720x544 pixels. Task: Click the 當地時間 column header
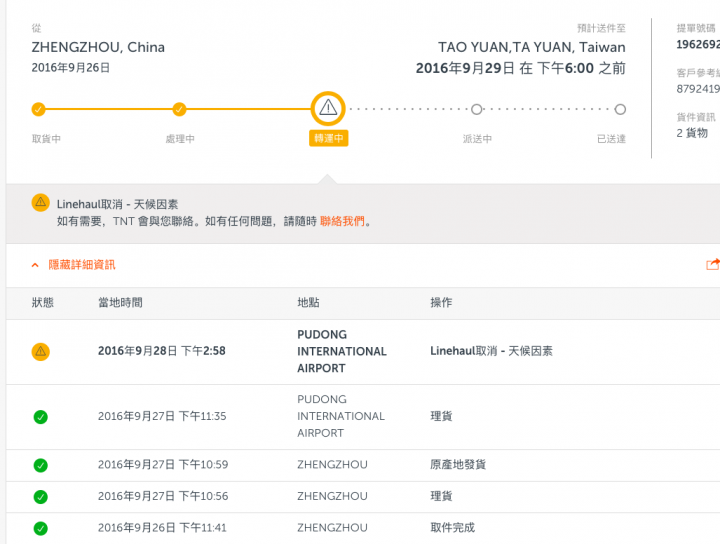pyautogui.click(x=120, y=303)
